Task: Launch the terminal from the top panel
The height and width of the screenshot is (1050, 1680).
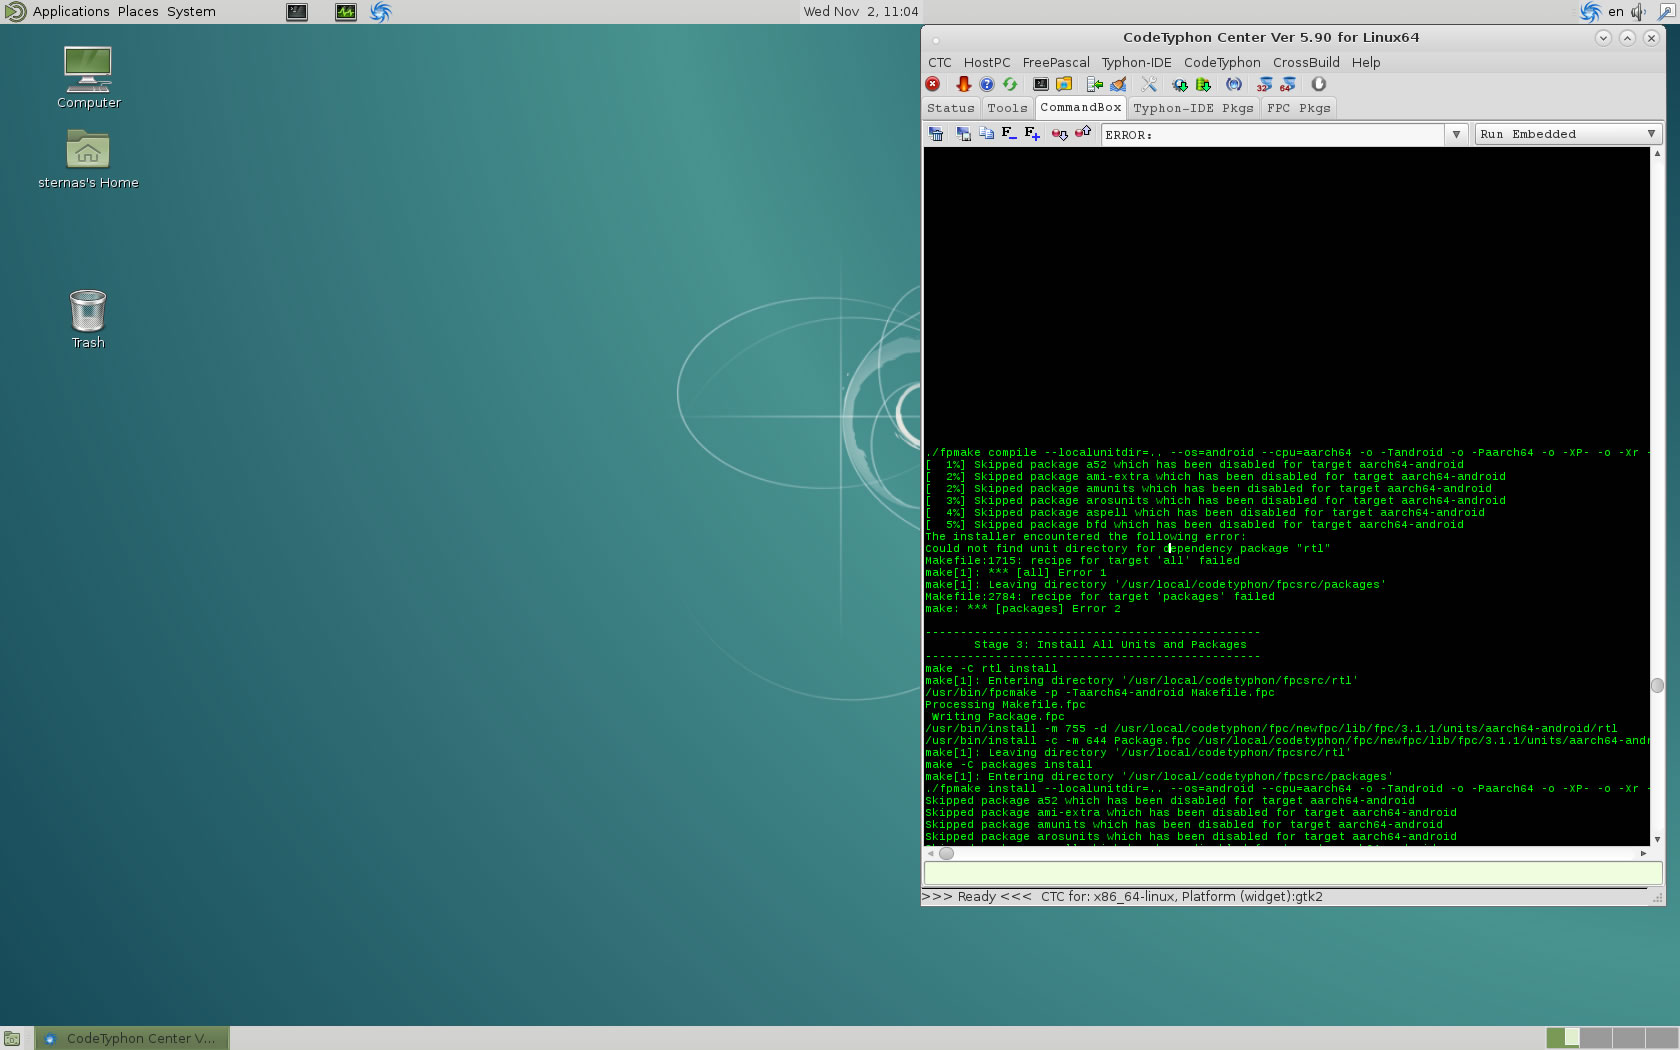Action: 297,12
